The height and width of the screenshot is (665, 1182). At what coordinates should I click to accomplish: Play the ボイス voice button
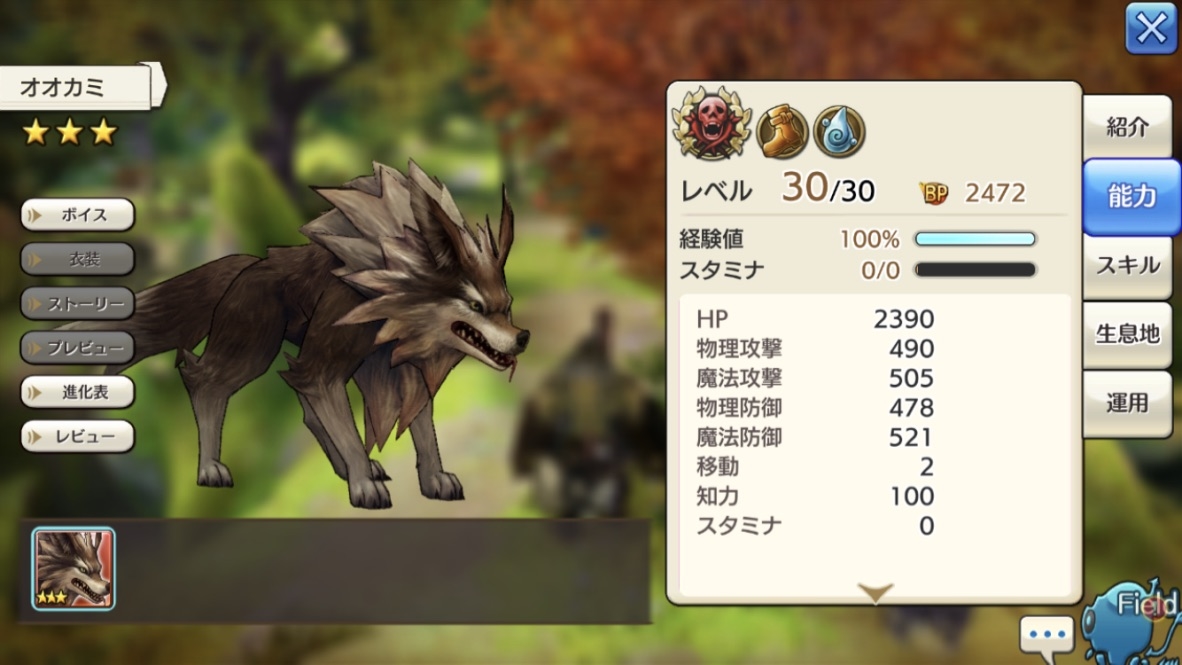click(78, 215)
